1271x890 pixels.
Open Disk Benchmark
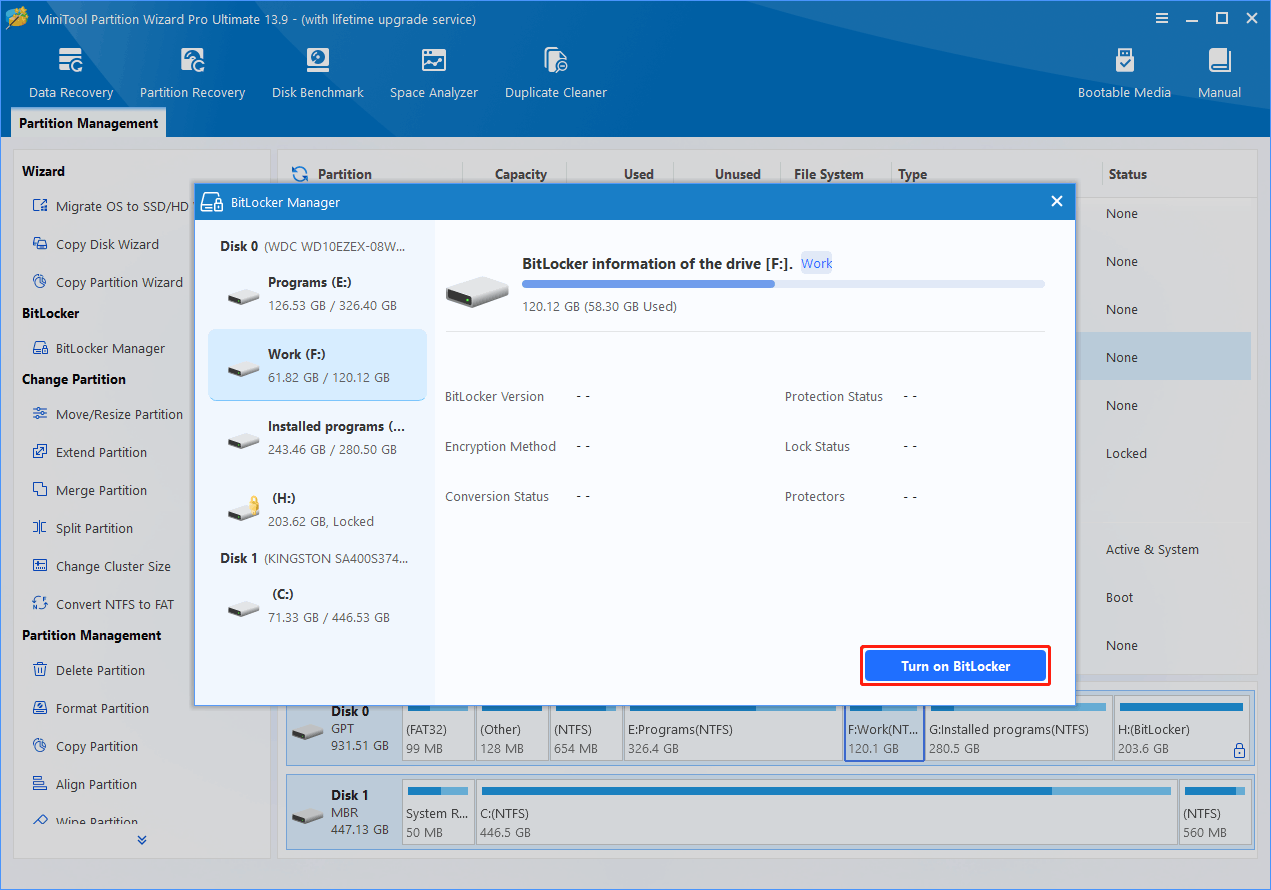[318, 73]
